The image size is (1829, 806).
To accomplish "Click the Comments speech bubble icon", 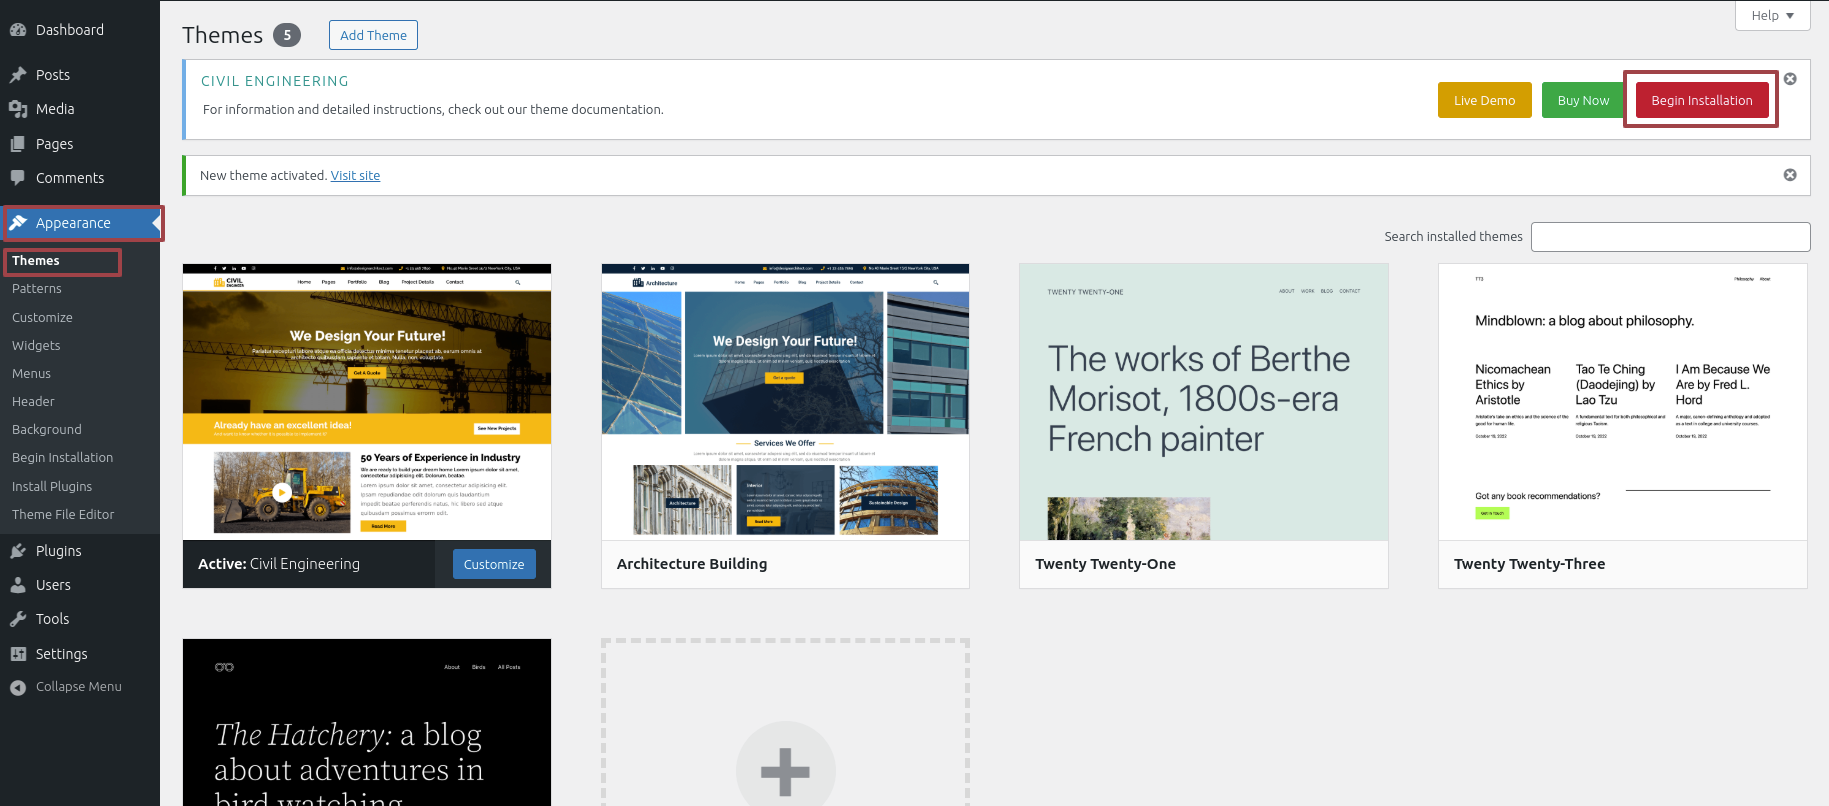I will point(18,178).
